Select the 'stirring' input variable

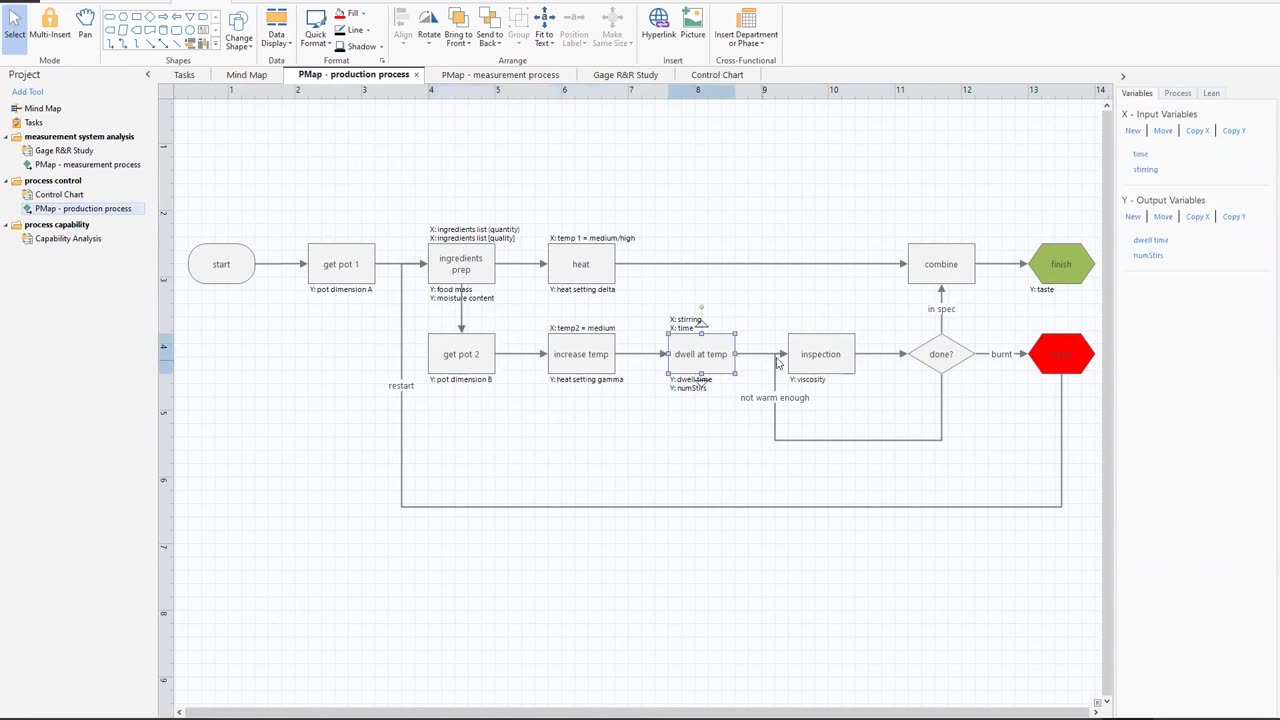click(1145, 169)
